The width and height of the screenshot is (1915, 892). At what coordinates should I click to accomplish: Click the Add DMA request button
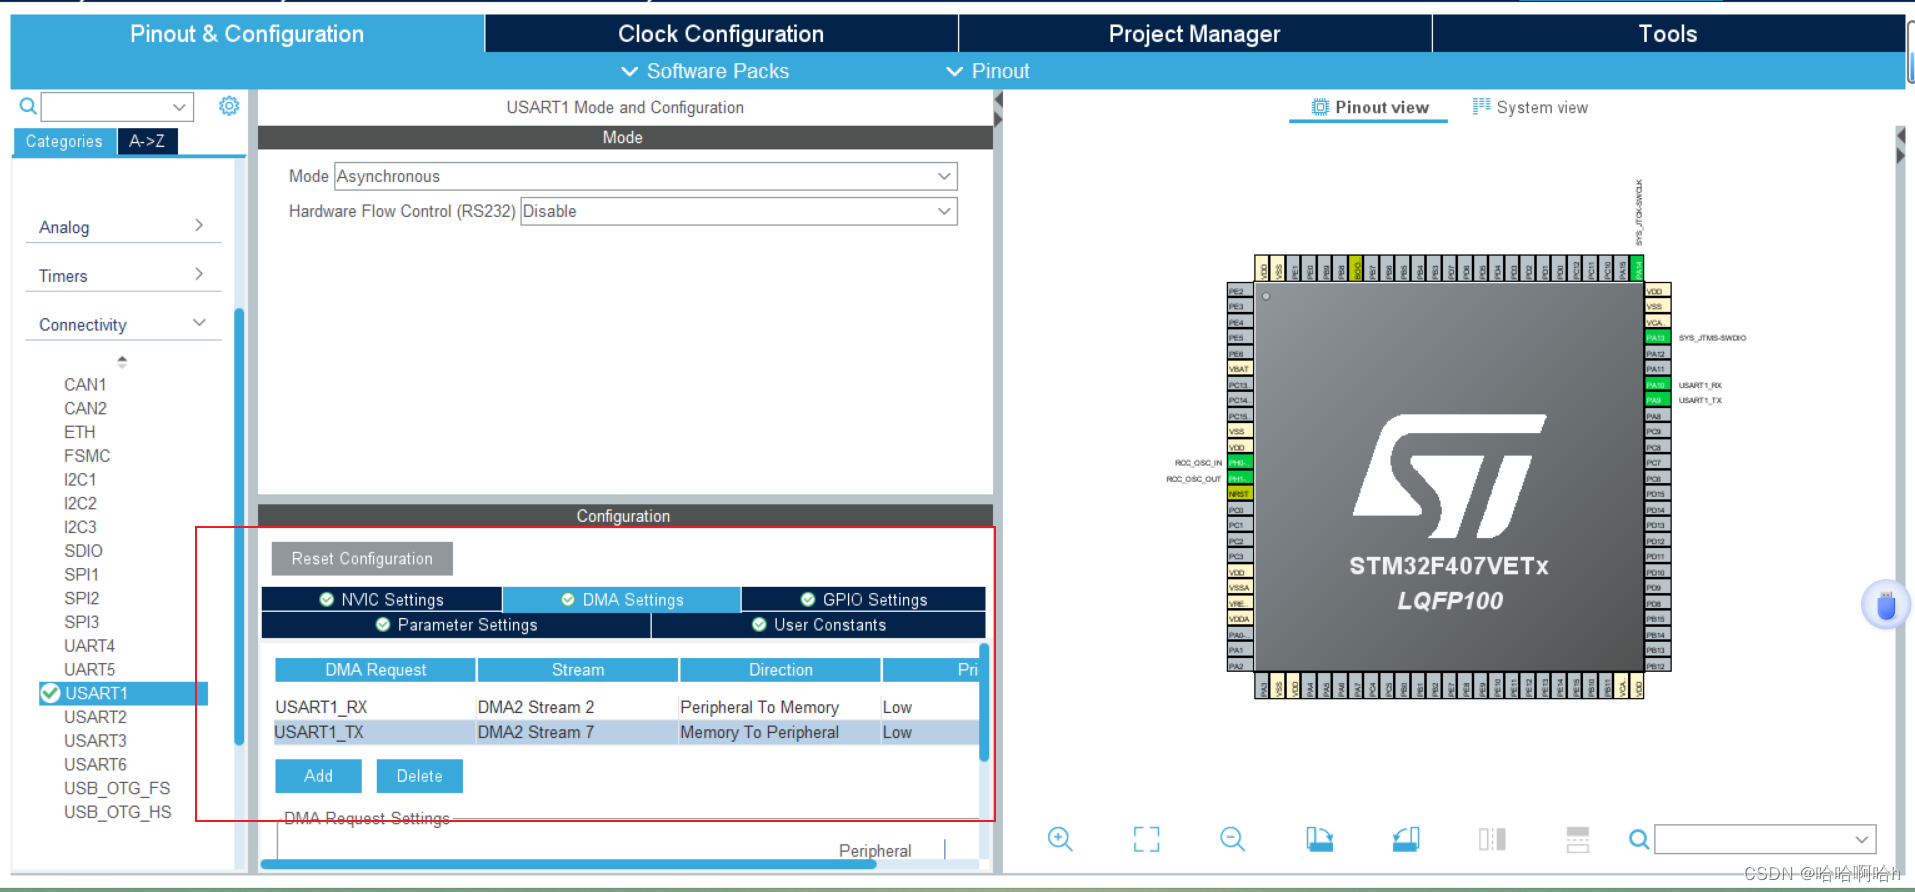[318, 776]
